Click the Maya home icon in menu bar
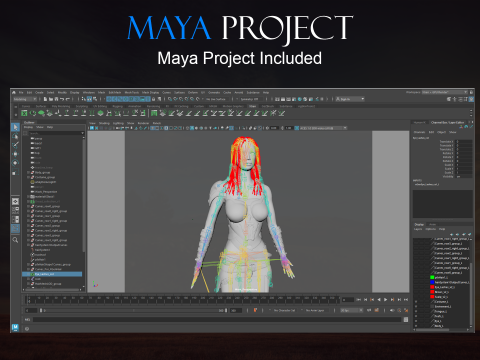Viewport: 480px width, 360px height. (x=14, y=92)
